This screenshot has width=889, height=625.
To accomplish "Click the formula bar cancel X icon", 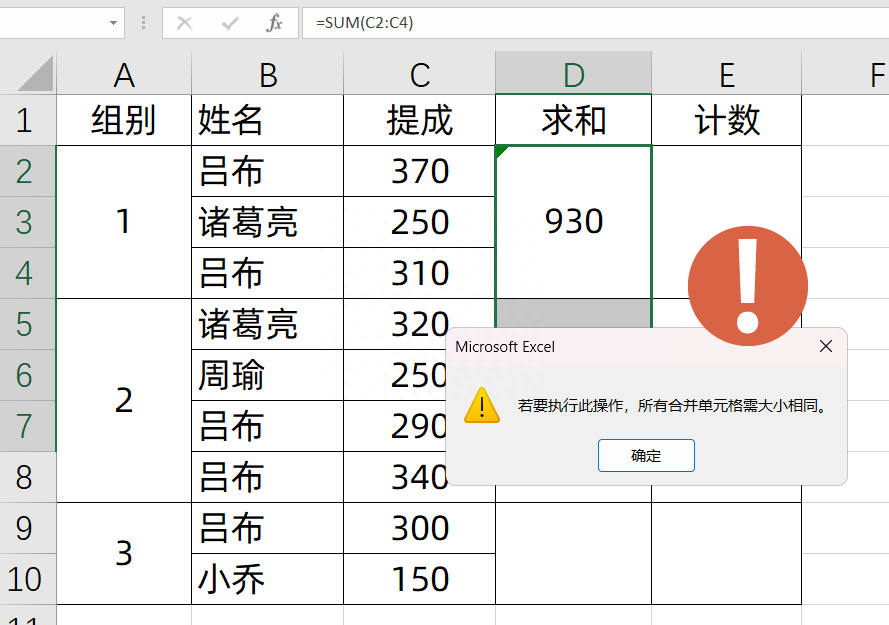I will pos(184,23).
